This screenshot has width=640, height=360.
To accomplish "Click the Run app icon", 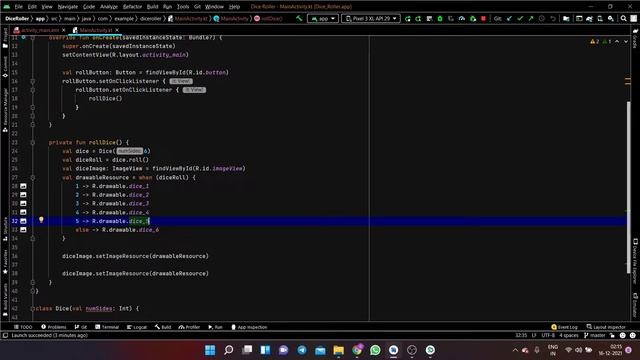I will (x=407, y=18).
